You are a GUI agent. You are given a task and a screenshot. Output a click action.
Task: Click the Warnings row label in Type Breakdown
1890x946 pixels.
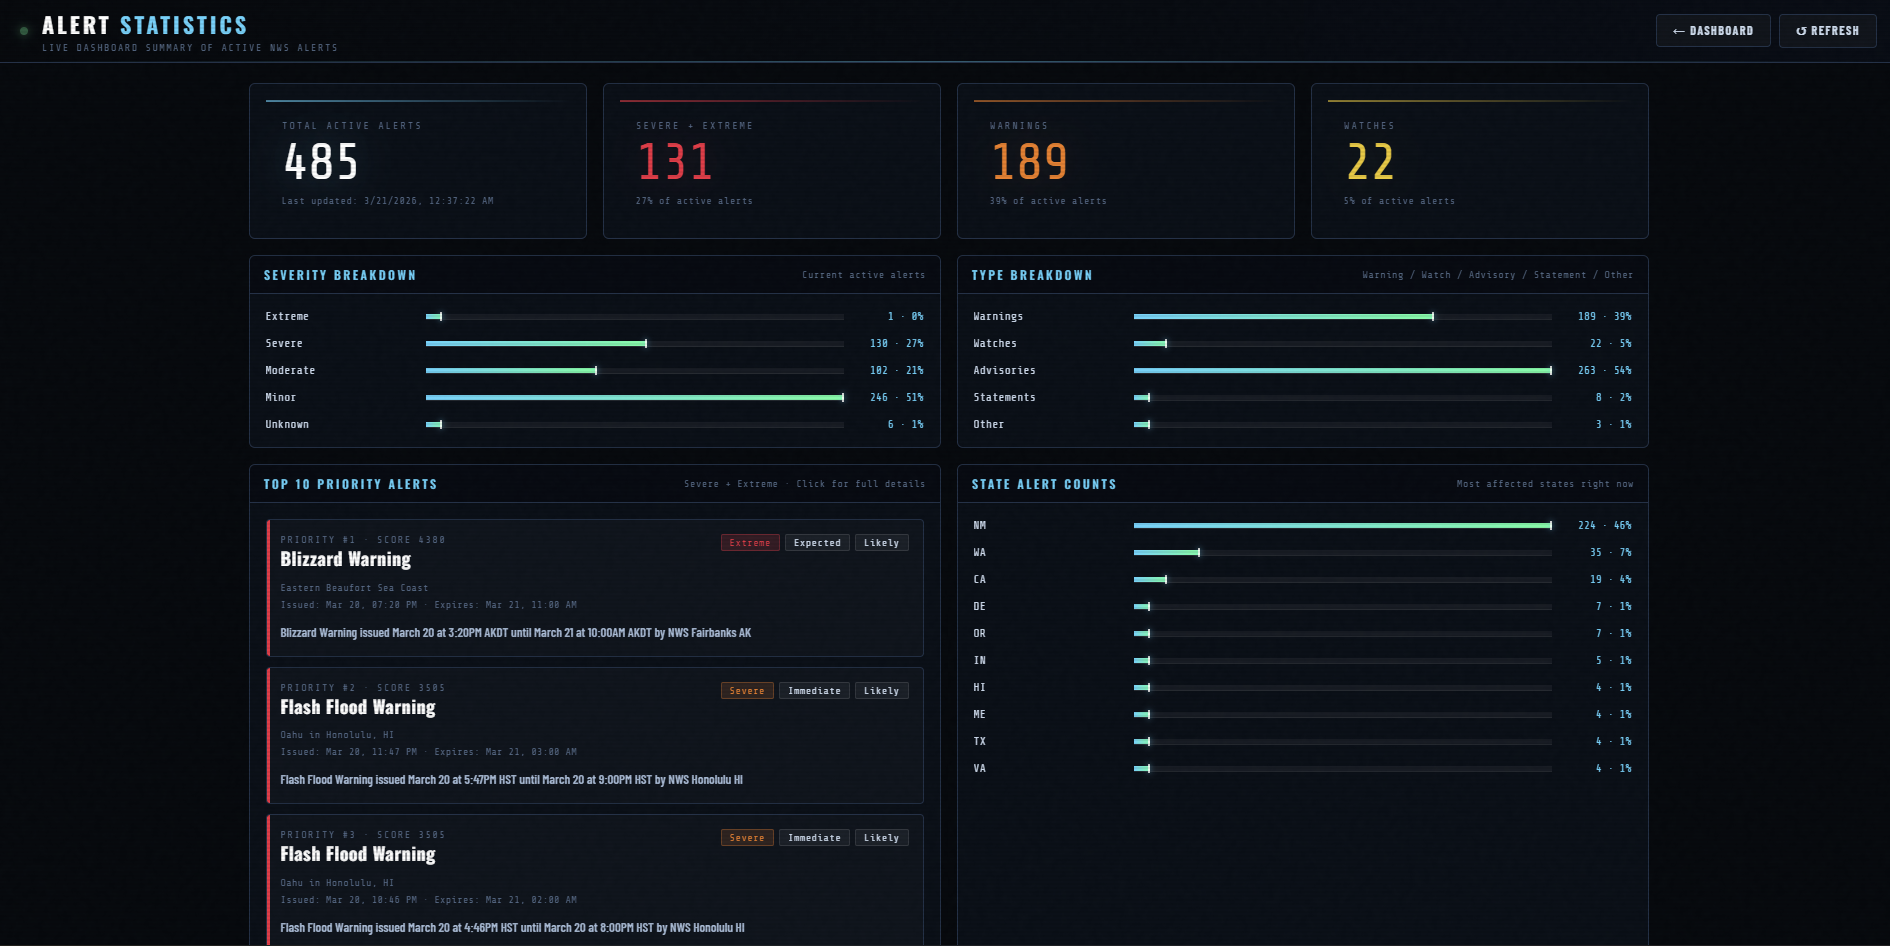(x=998, y=317)
